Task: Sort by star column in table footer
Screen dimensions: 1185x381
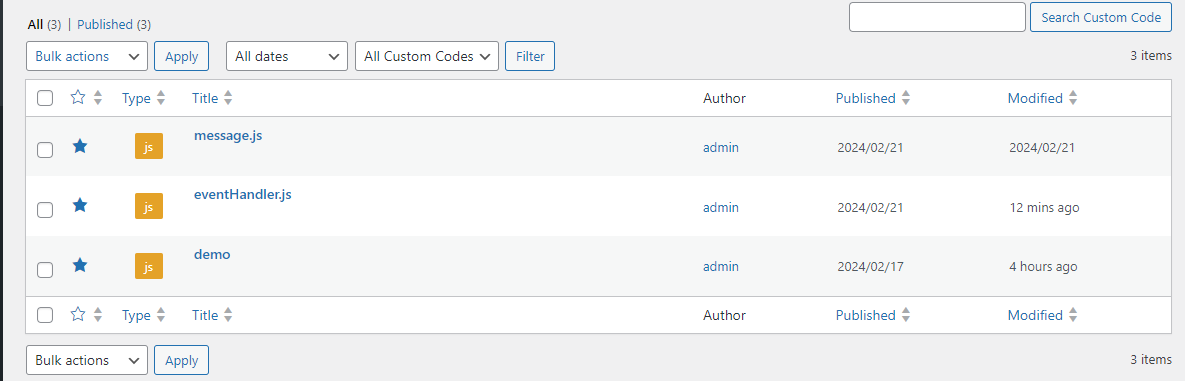Action: pyautogui.click(x=86, y=315)
